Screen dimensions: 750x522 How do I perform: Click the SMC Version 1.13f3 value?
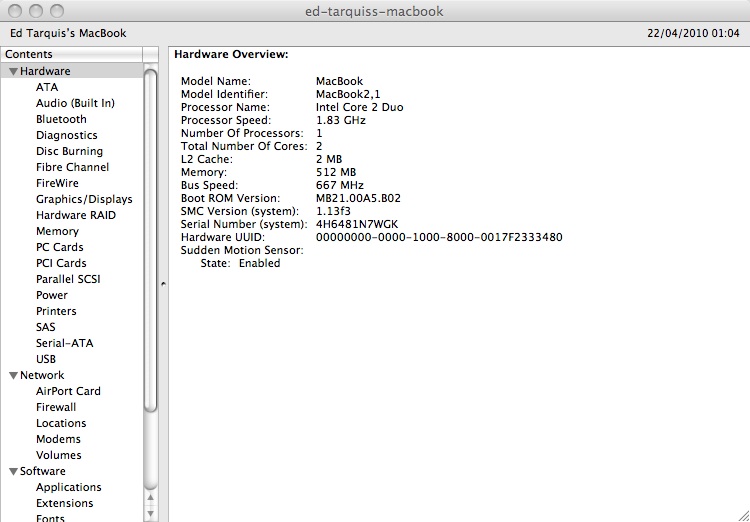pyautogui.click(x=333, y=211)
